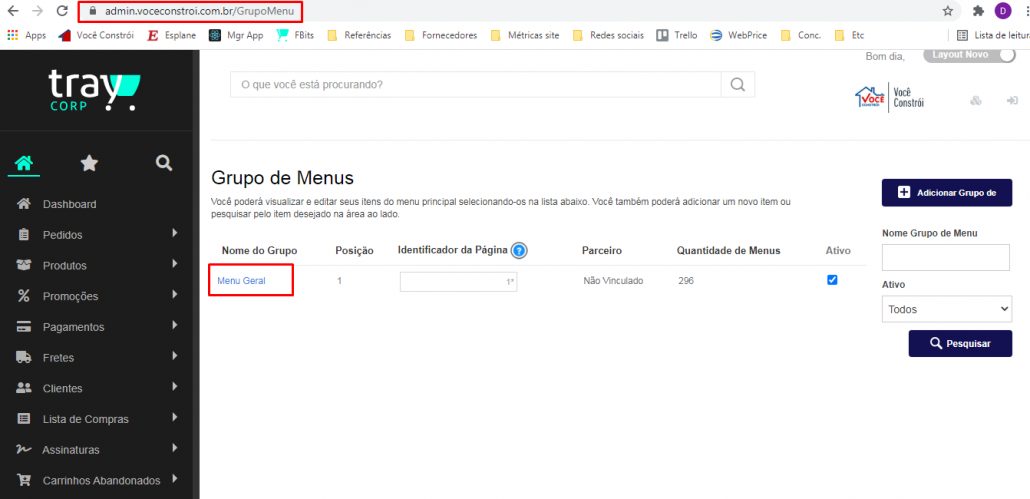Click the home icon in sidebar
Image resolution: width=1030 pixels, height=499 pixels.
[24, 163]
